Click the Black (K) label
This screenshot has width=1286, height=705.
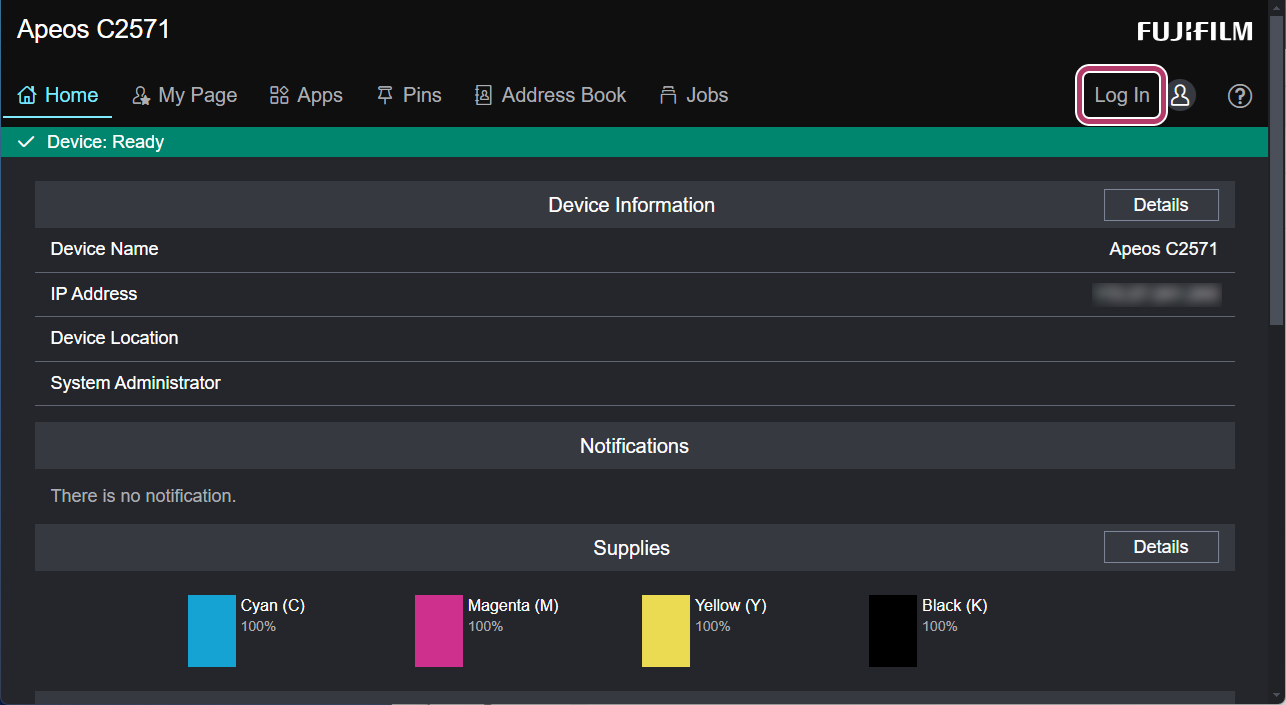955,606
